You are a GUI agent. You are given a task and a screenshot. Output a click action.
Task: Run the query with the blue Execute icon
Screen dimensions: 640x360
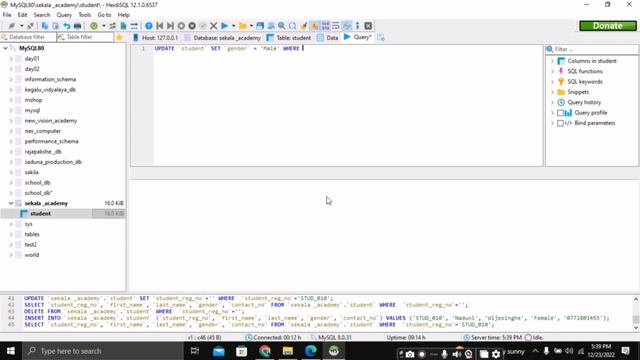[x=224, y=26]
